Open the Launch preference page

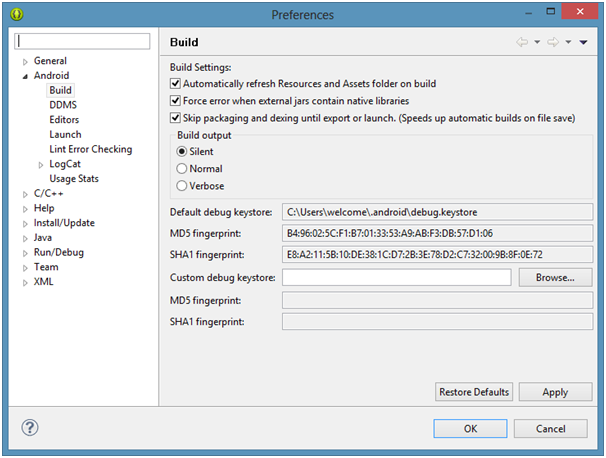(x=65, y=134)
